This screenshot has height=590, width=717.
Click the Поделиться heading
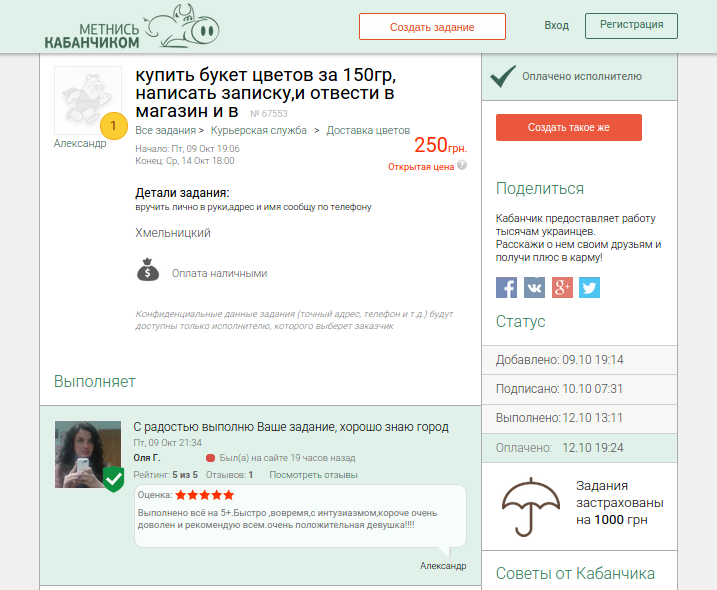coord(540,188)
